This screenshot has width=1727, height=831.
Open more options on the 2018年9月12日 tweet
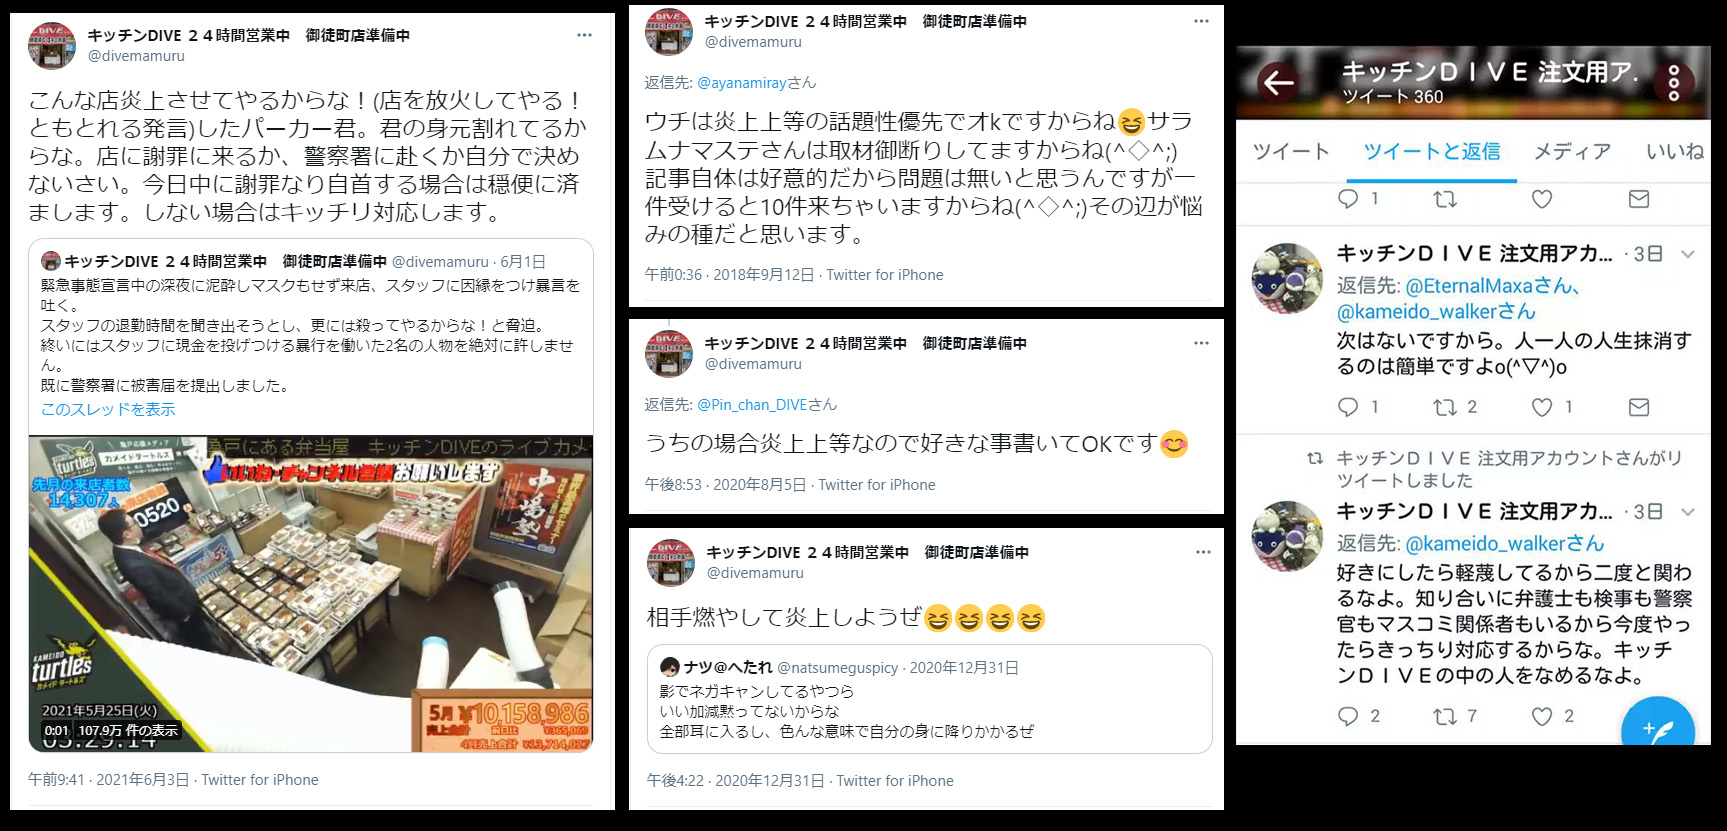pos(1201,21)
